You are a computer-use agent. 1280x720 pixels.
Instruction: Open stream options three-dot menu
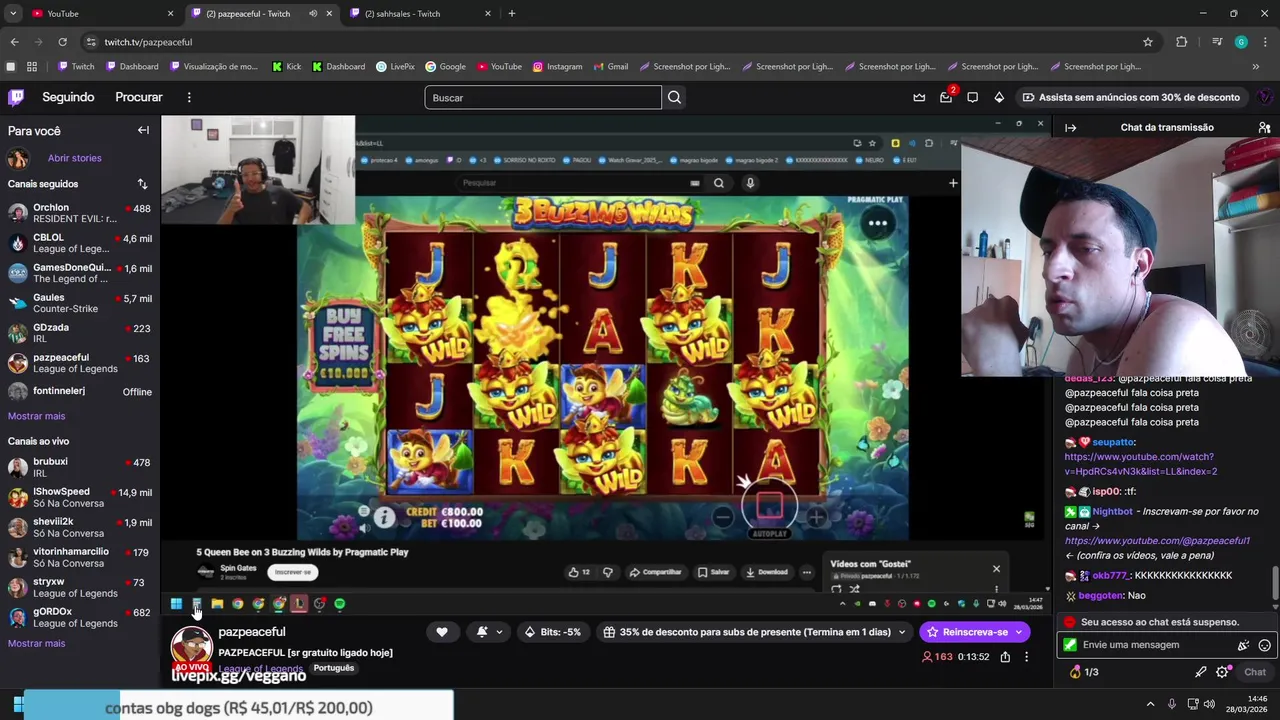point(1026,657)
